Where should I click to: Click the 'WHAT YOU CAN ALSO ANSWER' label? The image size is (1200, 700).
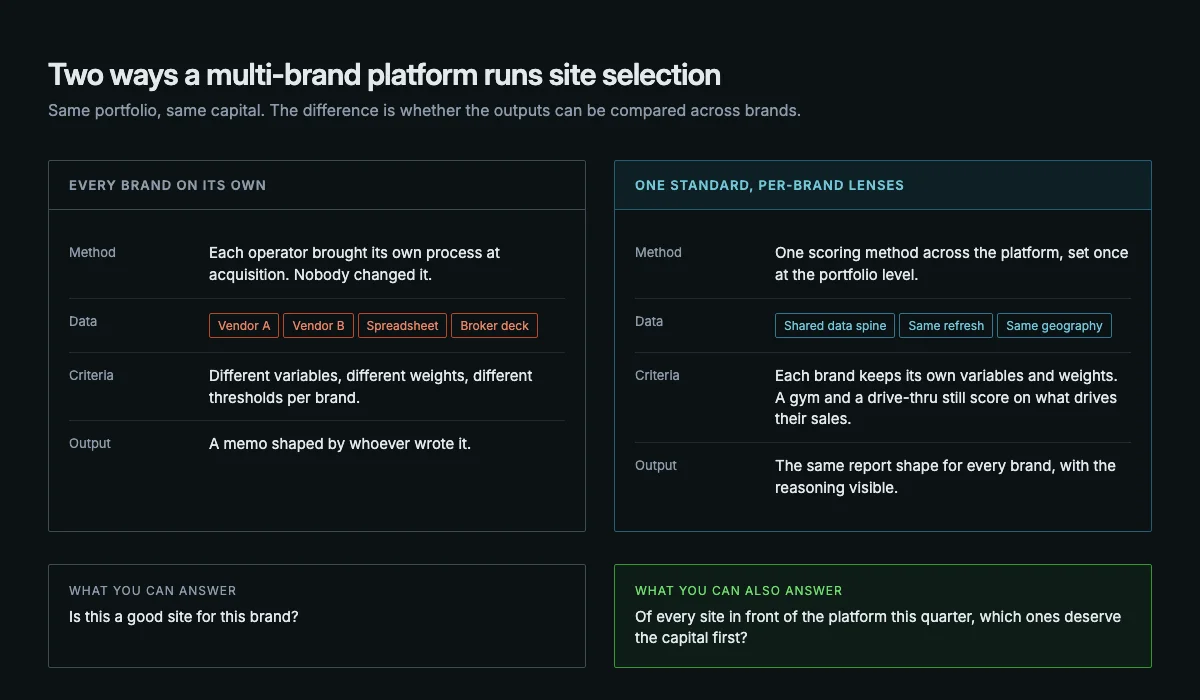(738, 591)
